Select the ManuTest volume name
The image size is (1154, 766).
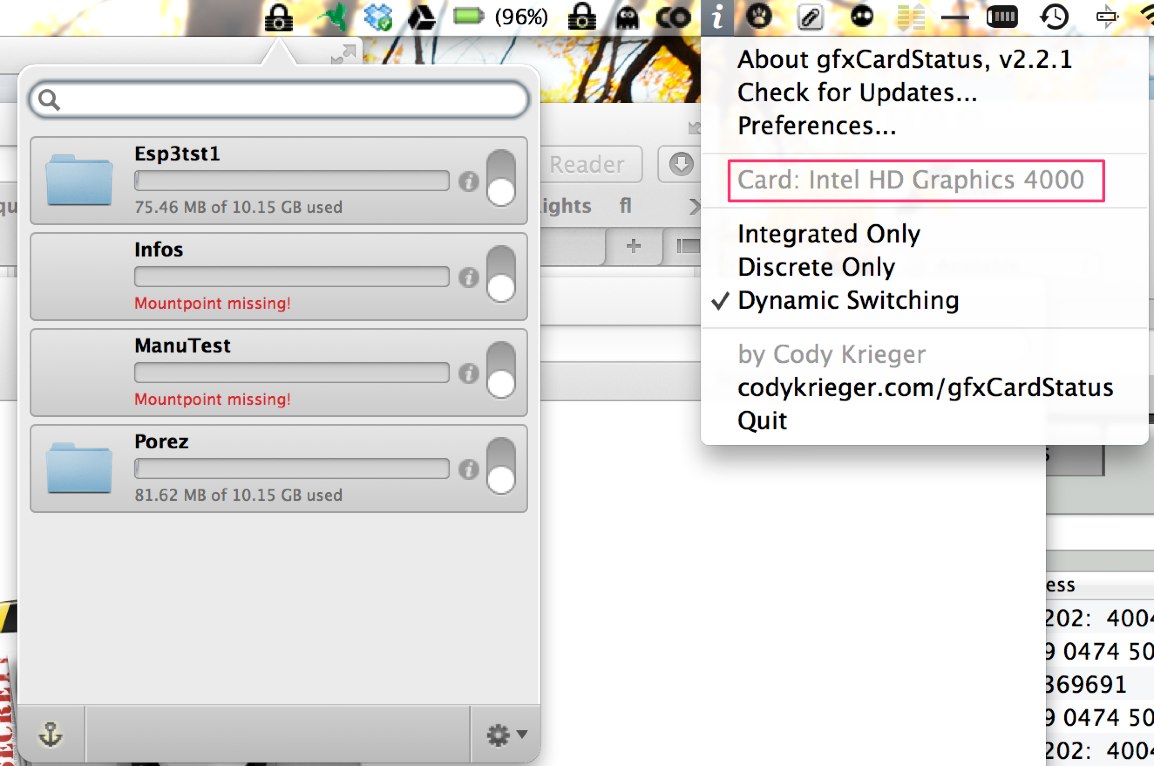183,345
